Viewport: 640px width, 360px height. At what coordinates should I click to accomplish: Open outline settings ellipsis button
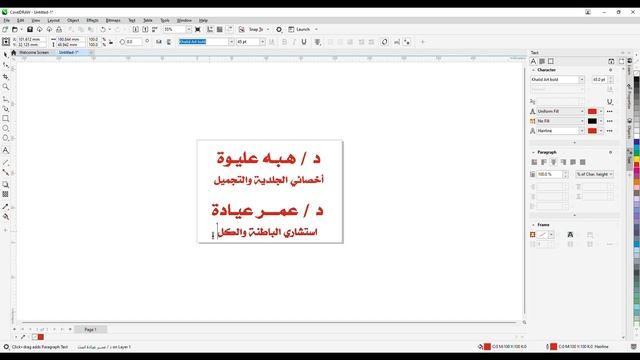point(609,131)
